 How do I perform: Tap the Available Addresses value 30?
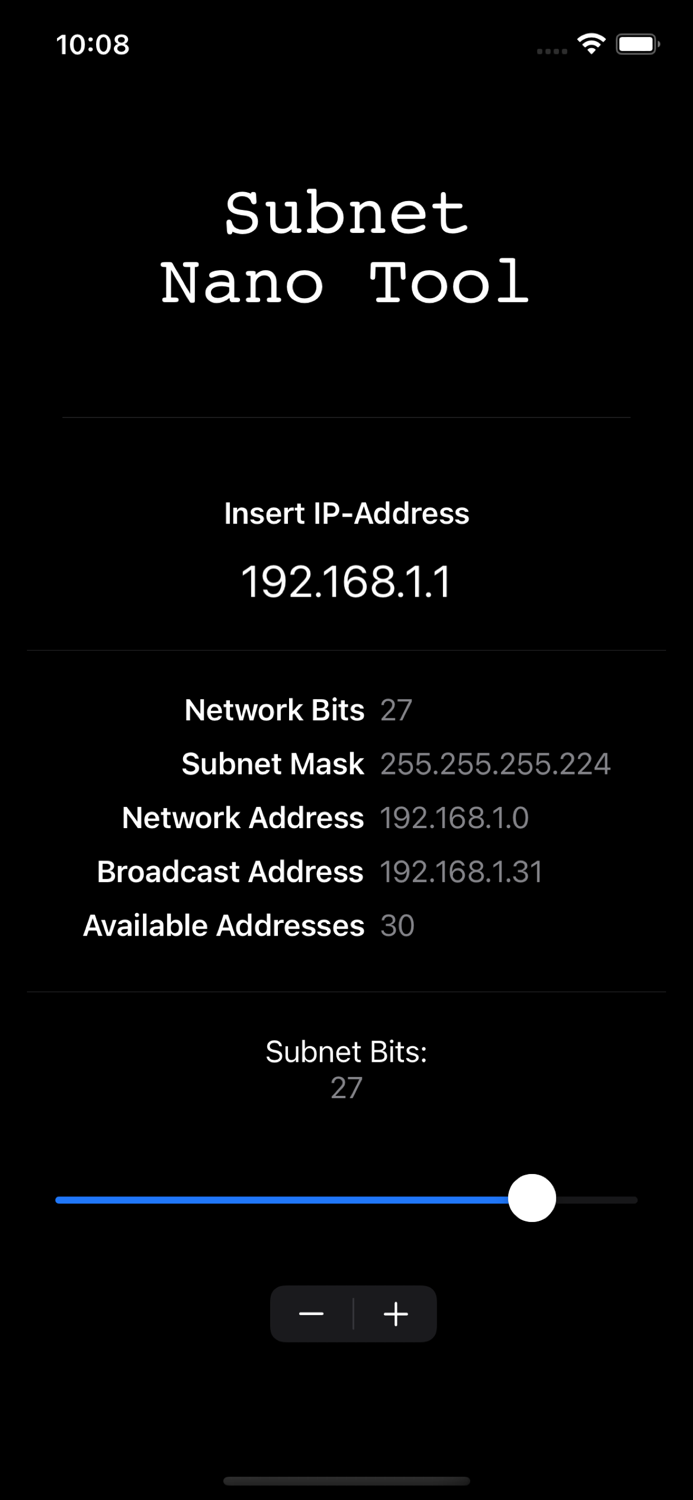(397, 926)
